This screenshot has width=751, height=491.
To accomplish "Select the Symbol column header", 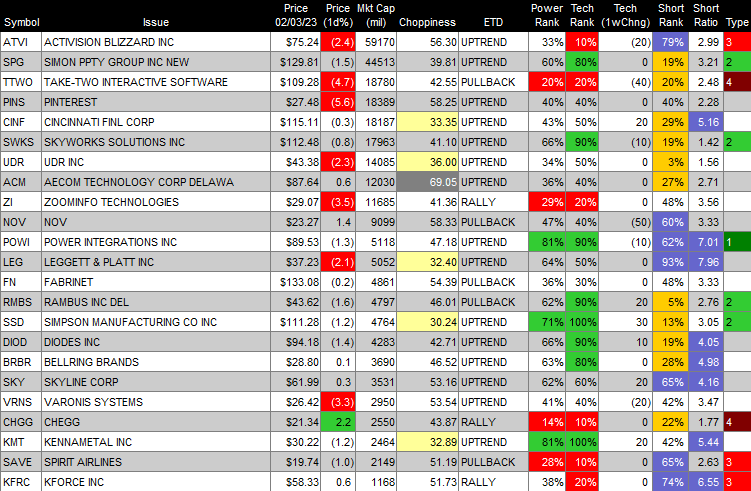I will click(x=21, y=22).
